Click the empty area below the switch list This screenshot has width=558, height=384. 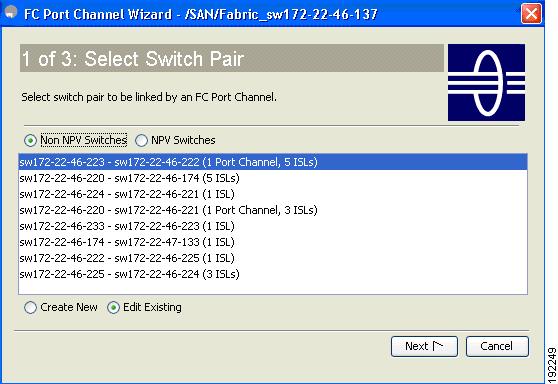pyautogui.click(x=273, y=288)
